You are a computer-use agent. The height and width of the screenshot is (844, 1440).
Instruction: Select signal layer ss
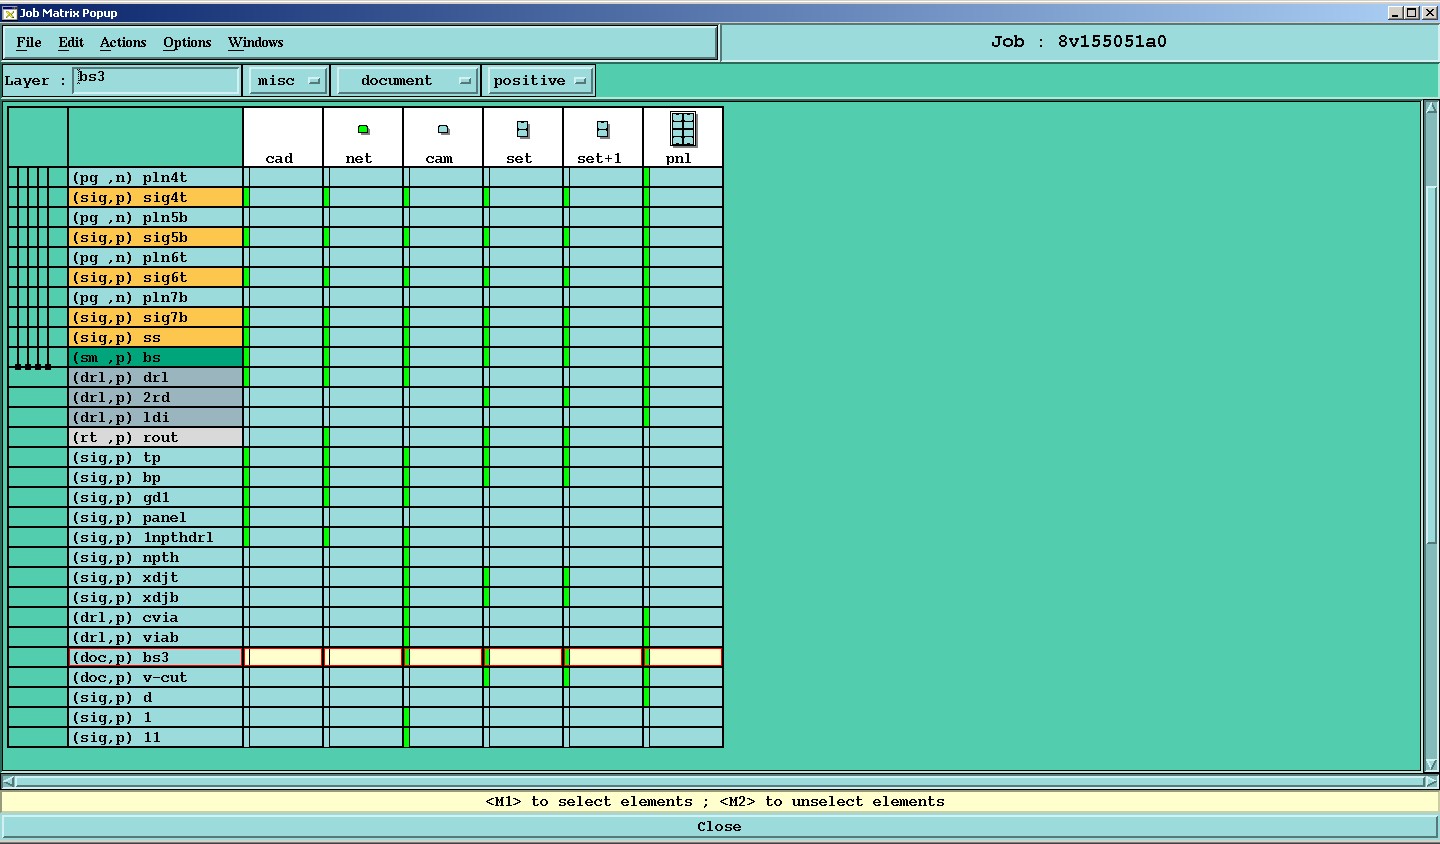(x=155, y=337)
